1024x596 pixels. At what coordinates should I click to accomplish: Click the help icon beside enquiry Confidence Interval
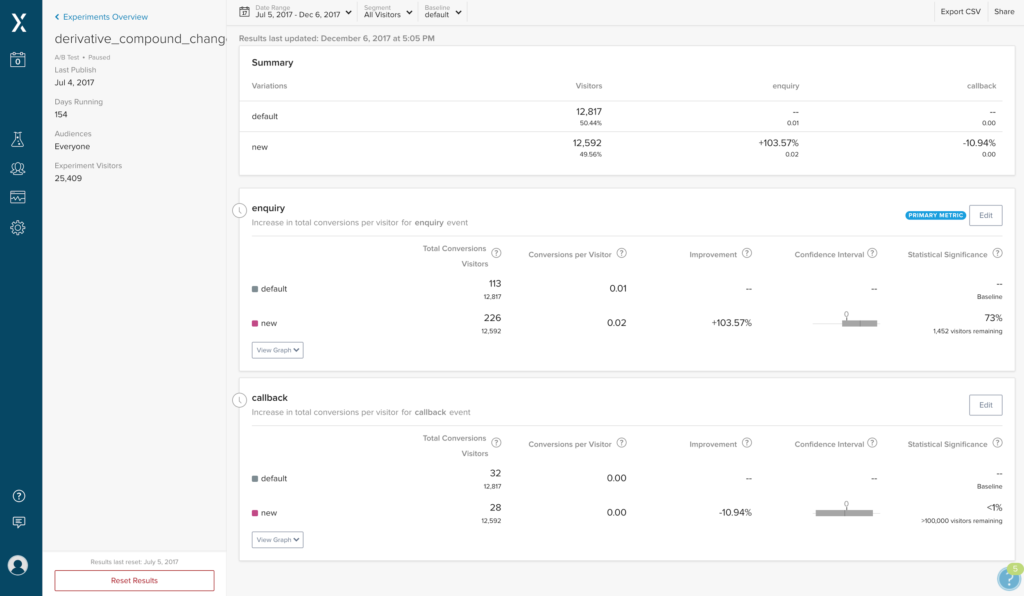click(872, 254)
